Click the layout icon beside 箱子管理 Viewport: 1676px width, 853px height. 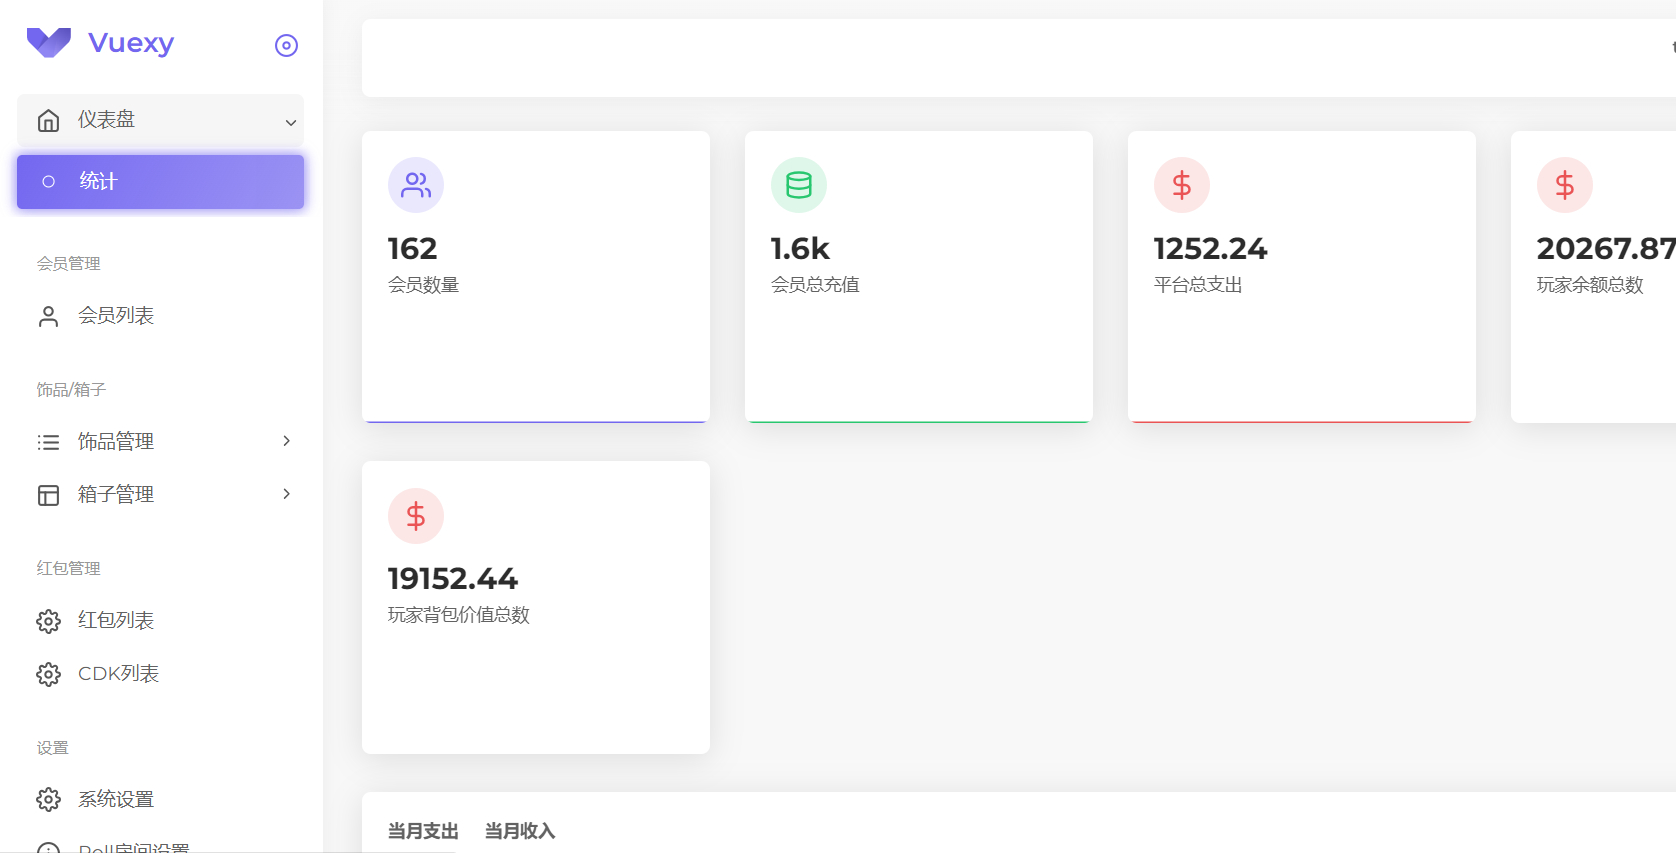(48, 495)
